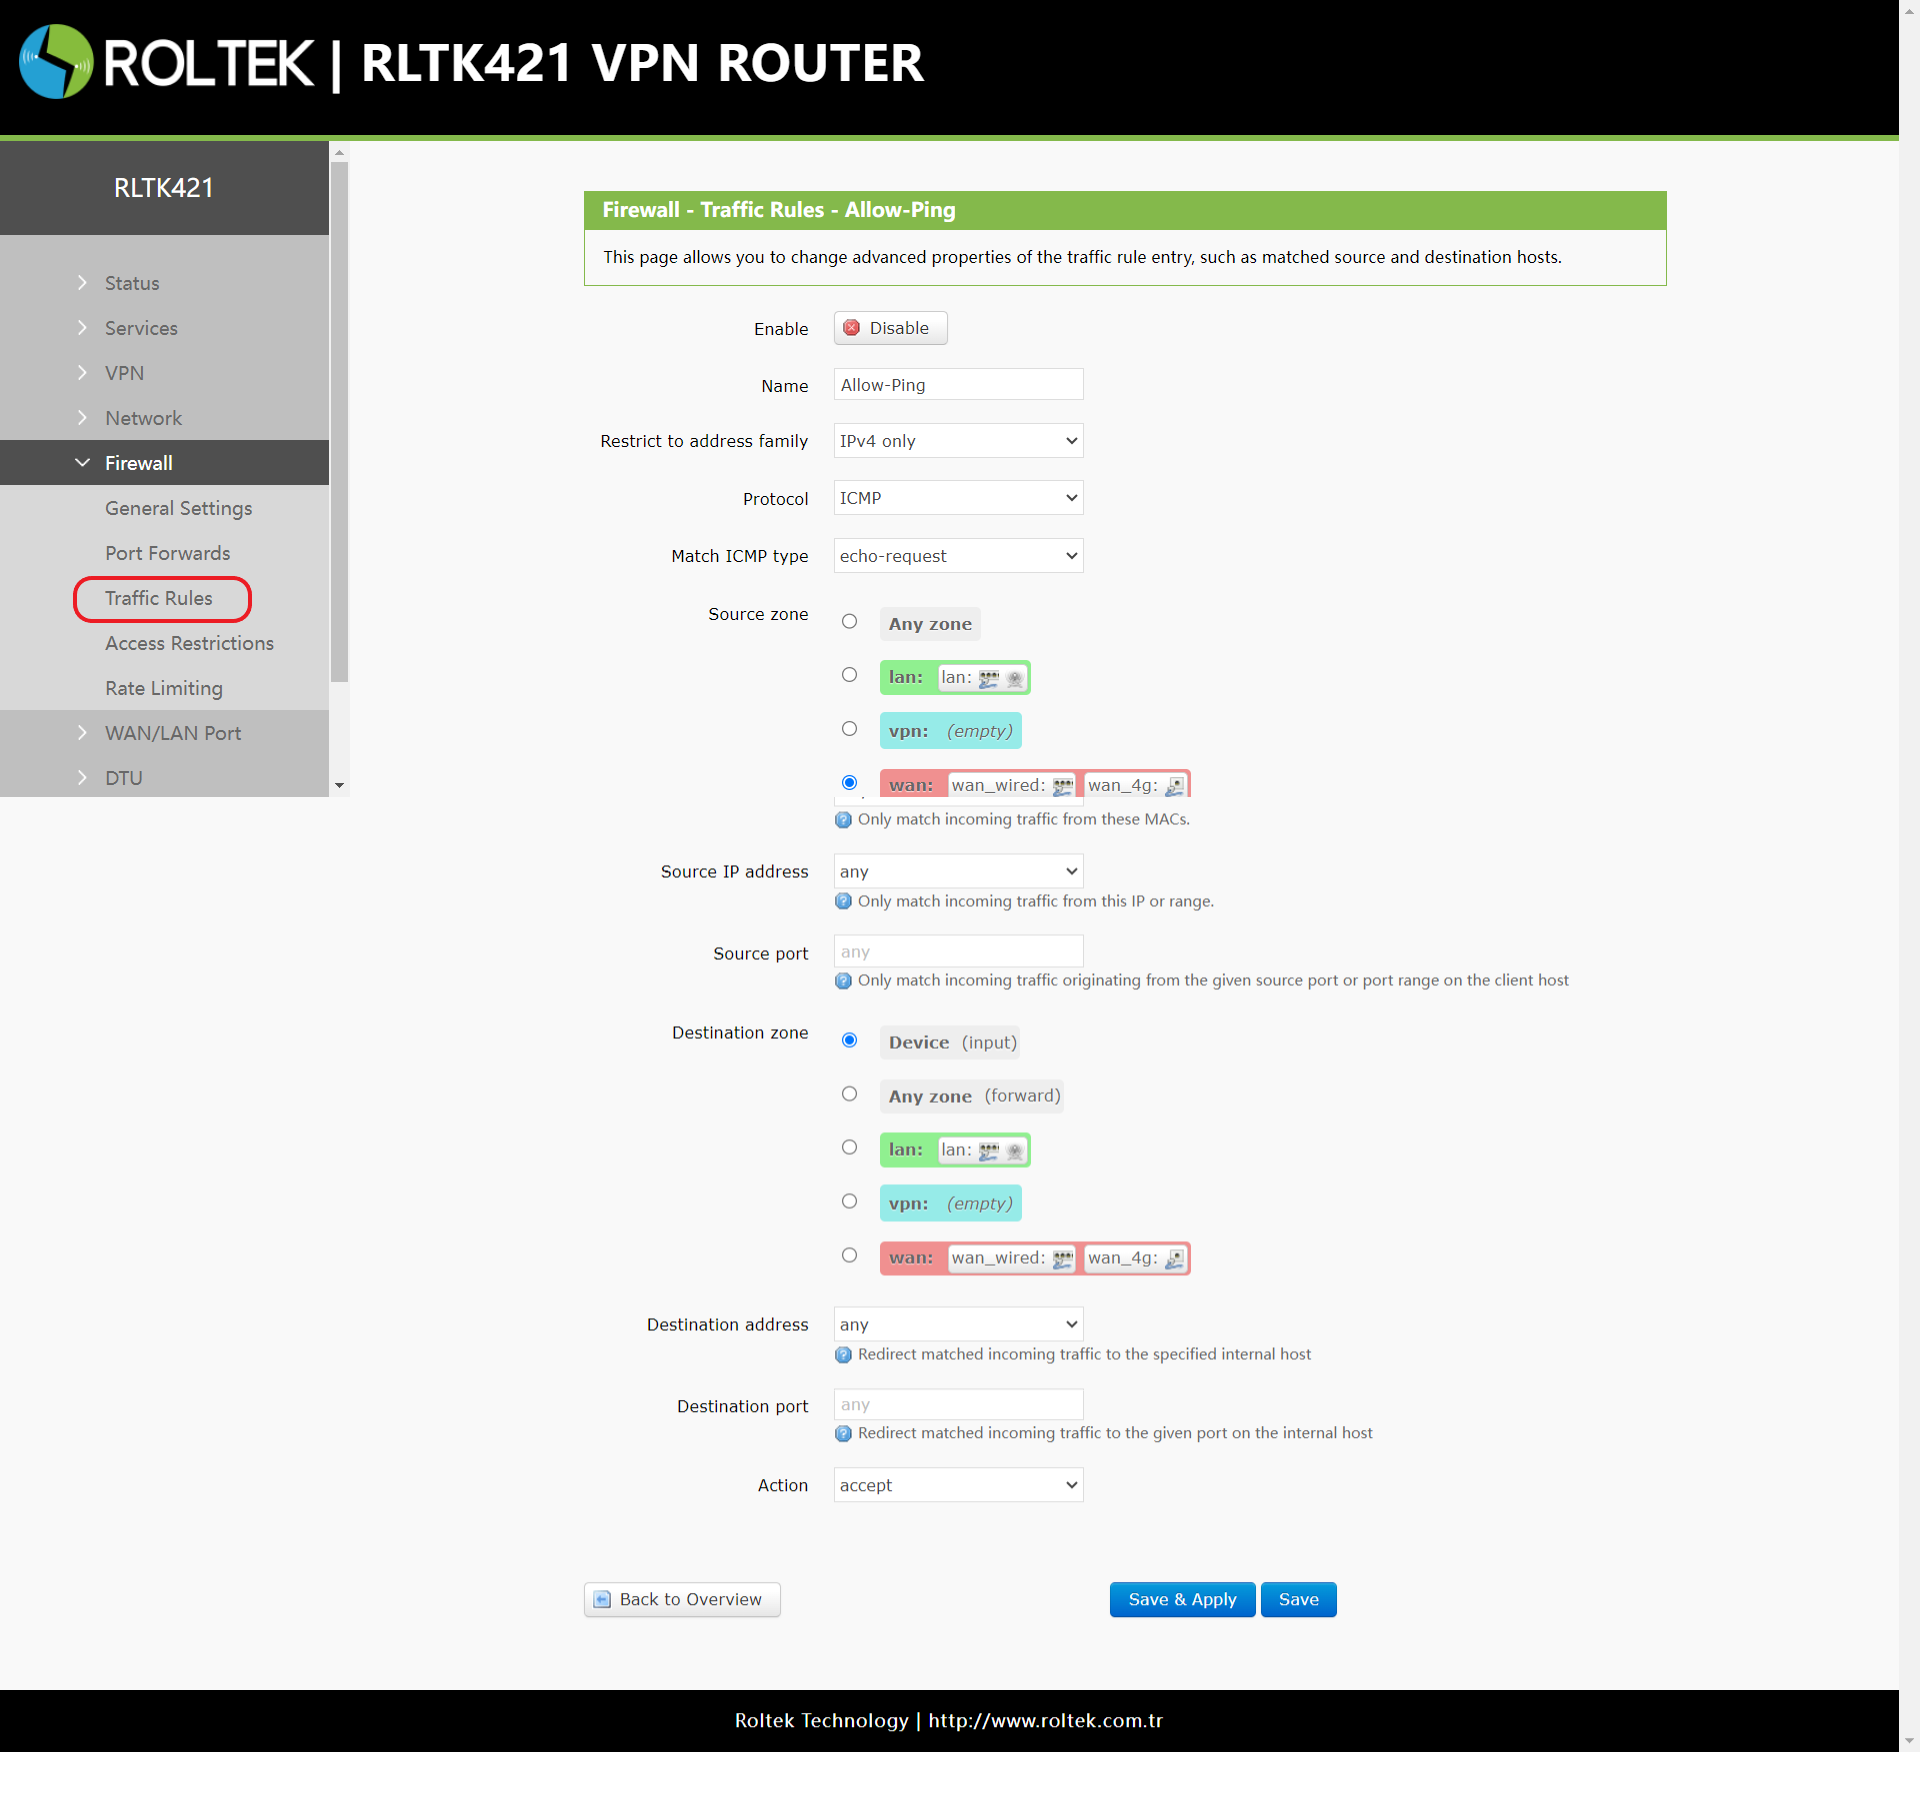1920x1815 pixels.
Task: Click the Source port input field
Action: pyautogui.click(x=958, y=952)
